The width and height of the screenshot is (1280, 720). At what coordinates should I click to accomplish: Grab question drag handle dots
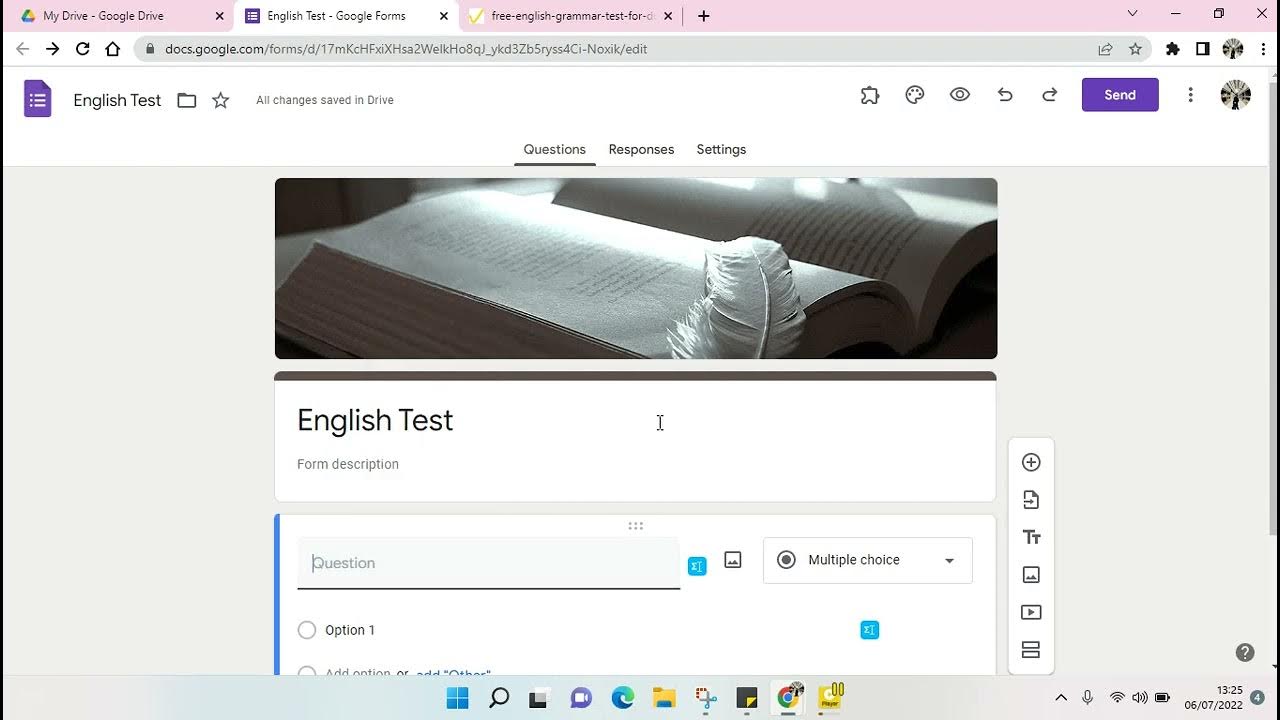(635, 526)
